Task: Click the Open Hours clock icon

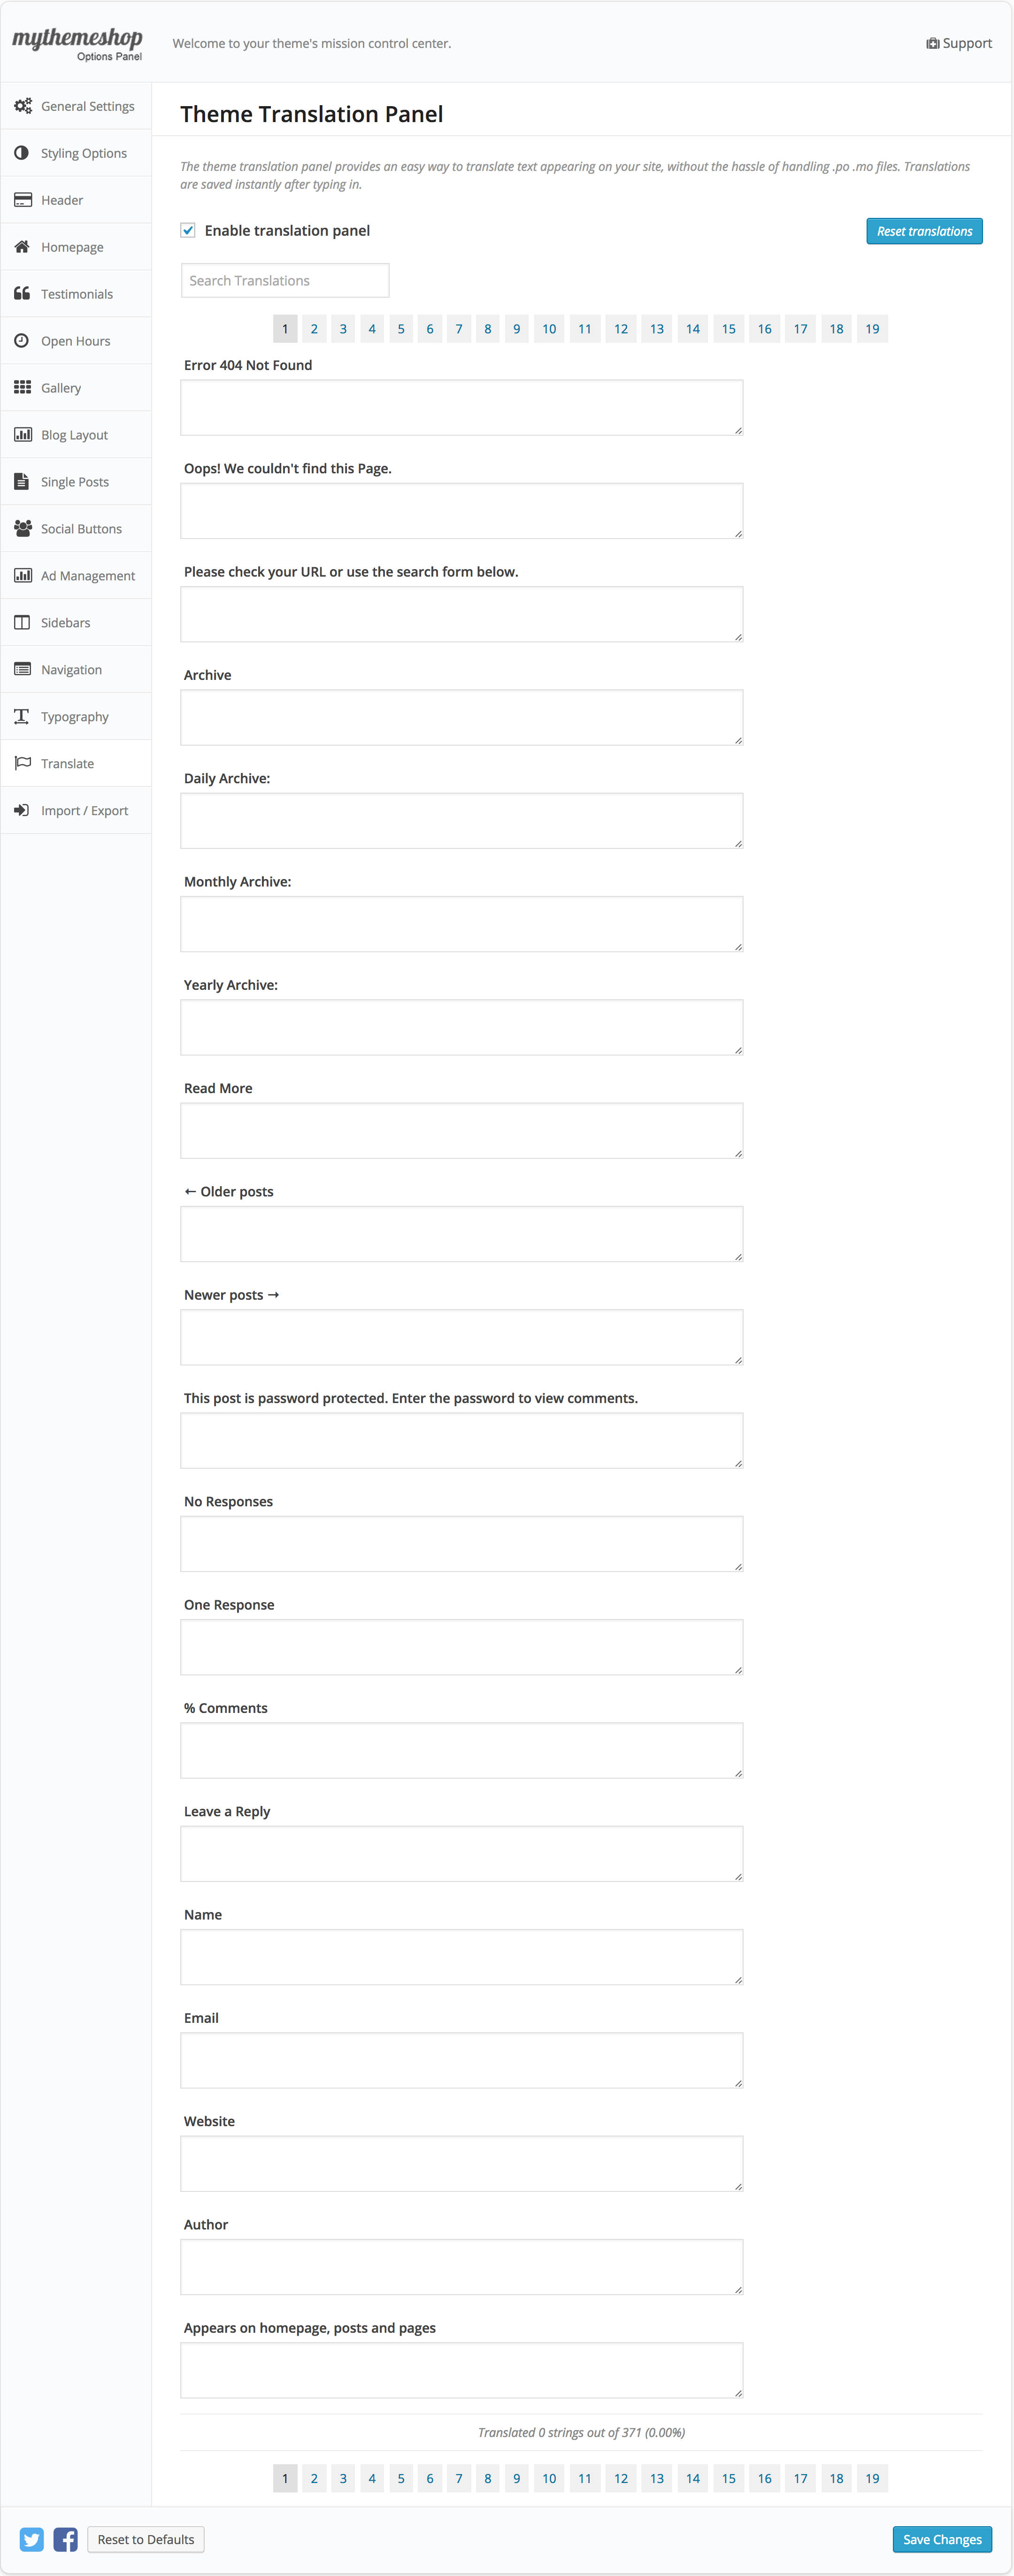Action: coord(22,341)
